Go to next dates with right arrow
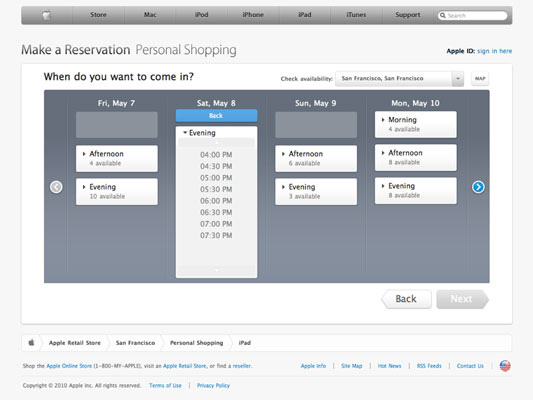533x400 pixels. tap(478, 187)
